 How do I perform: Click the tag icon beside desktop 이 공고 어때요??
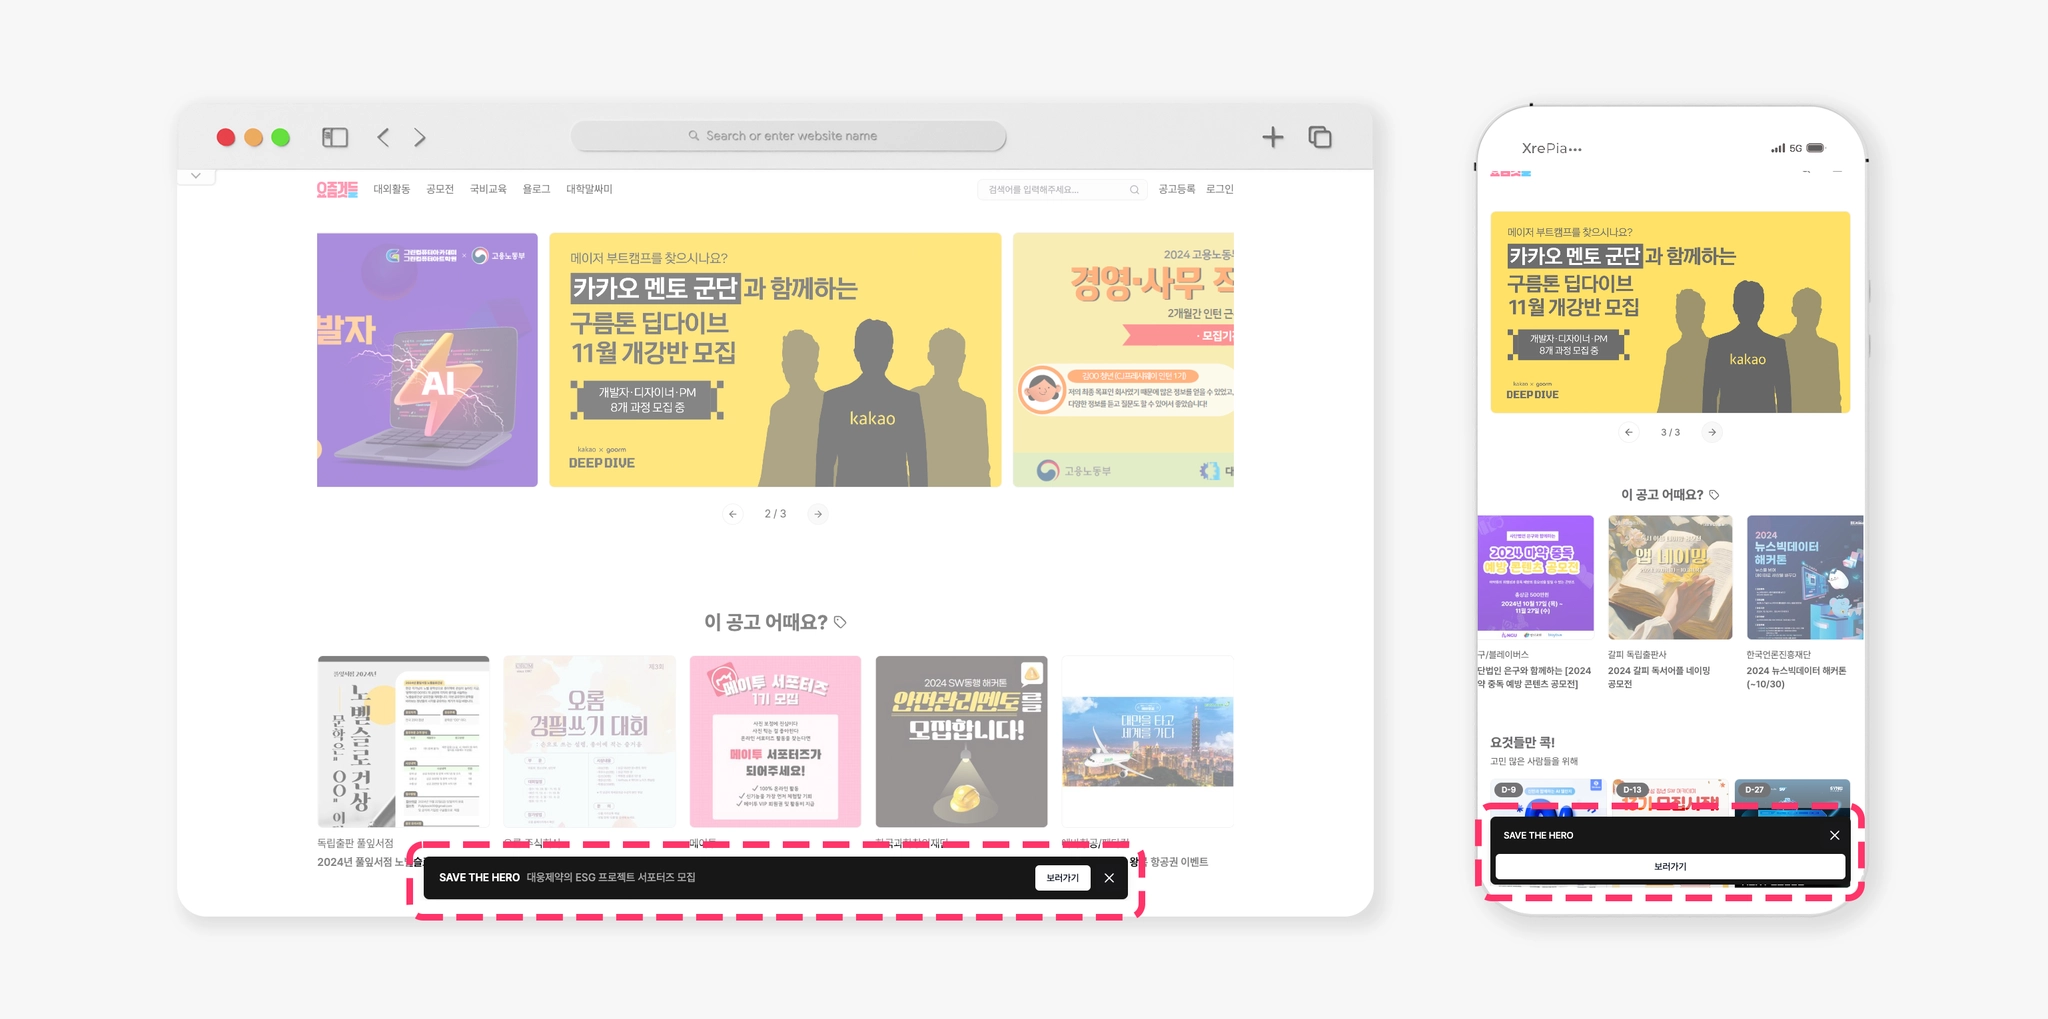pyautogui.click(x=840, y=622)
